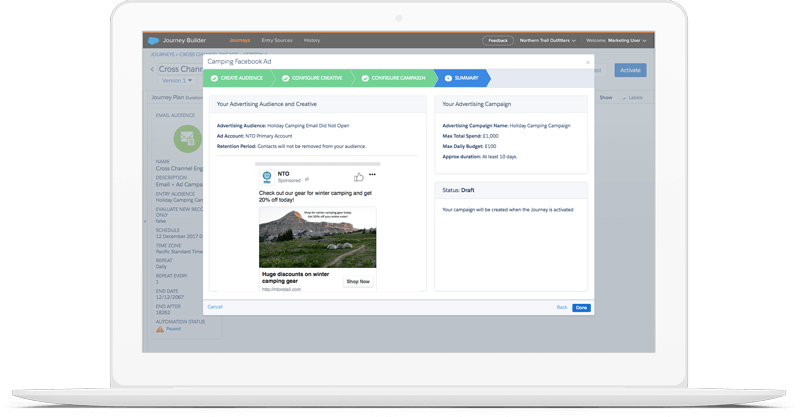Switch to the Entry Sources tab
The image size is (800, 417).
click(276, 40)
